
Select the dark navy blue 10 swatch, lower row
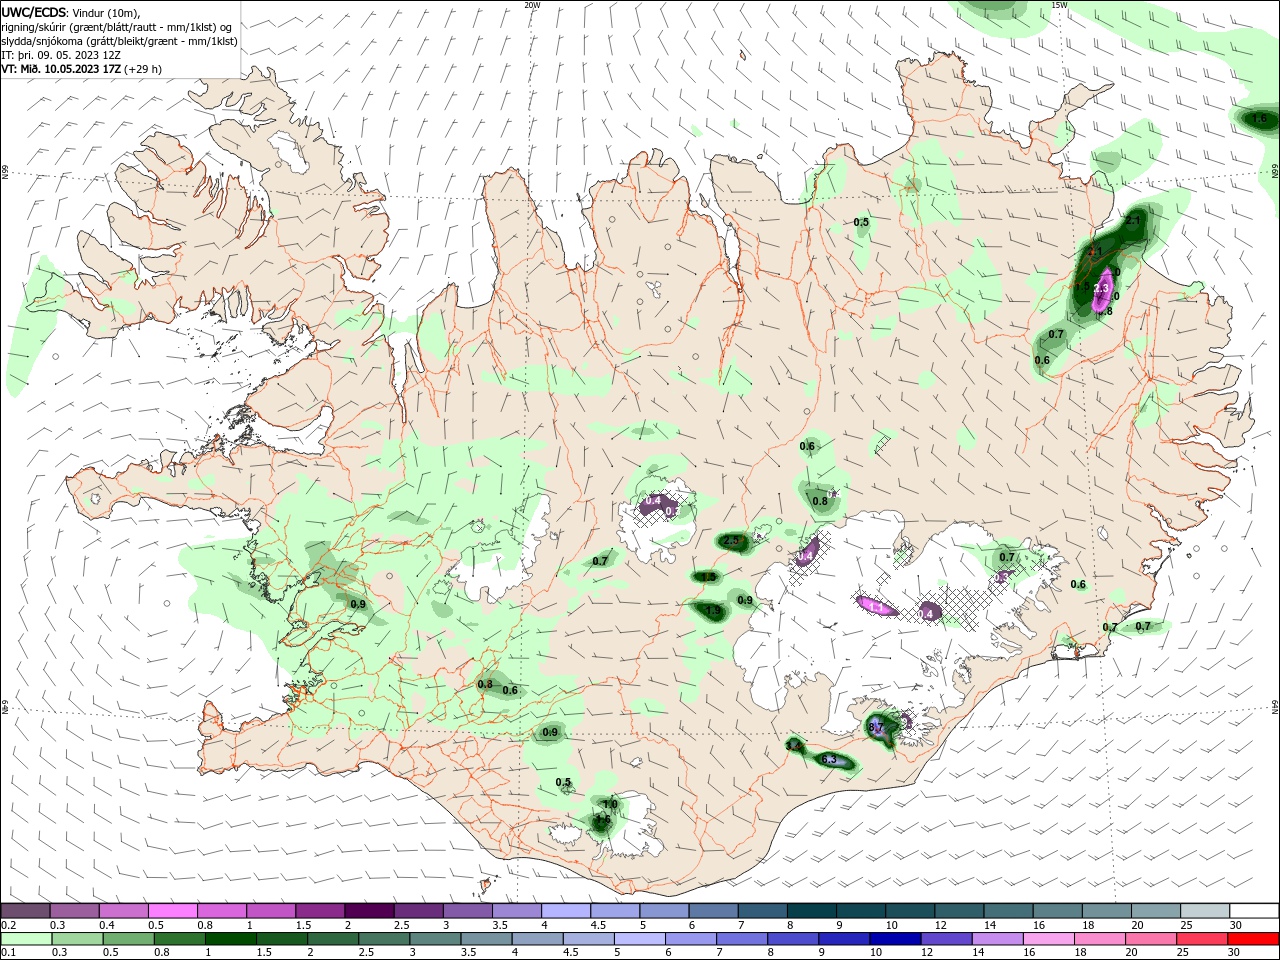point(894,939)
